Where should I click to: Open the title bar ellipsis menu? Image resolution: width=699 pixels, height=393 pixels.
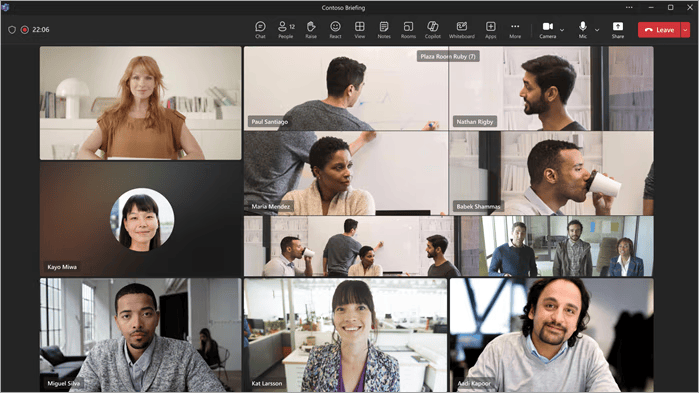pyautogui.click(x=629, y=7)
